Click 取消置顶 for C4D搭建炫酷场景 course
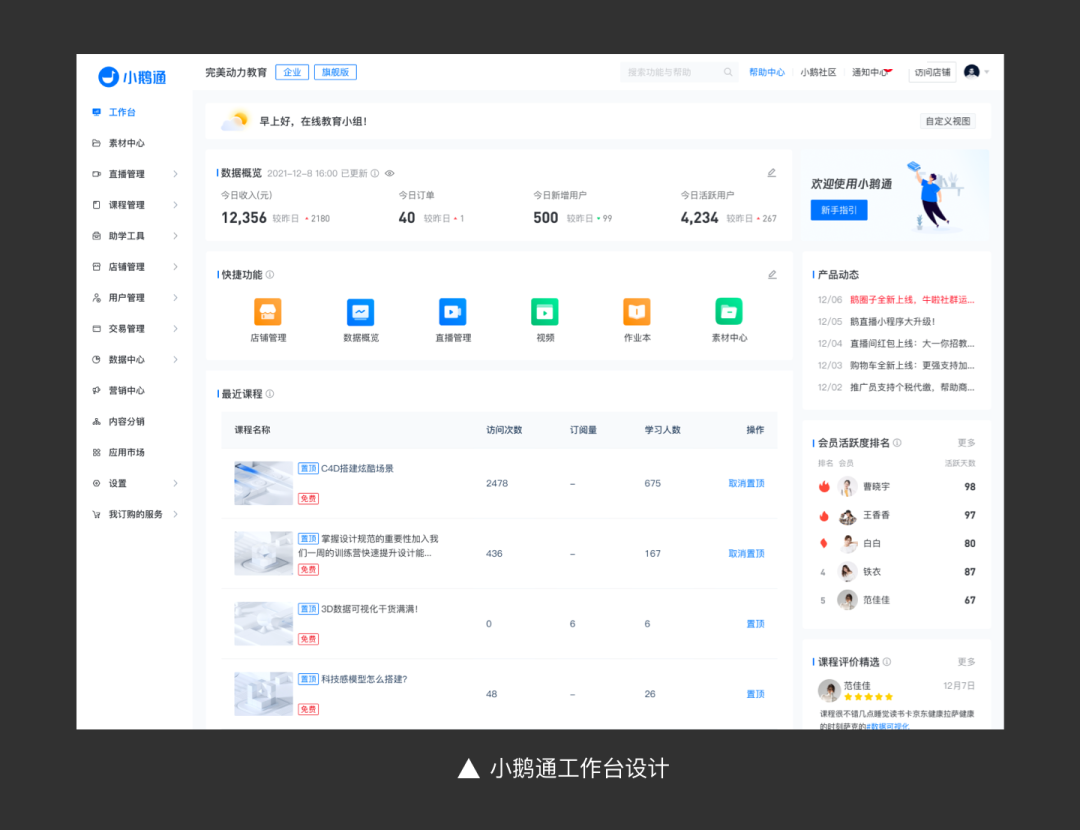The image size is (1080, 830). pos(746,483)
